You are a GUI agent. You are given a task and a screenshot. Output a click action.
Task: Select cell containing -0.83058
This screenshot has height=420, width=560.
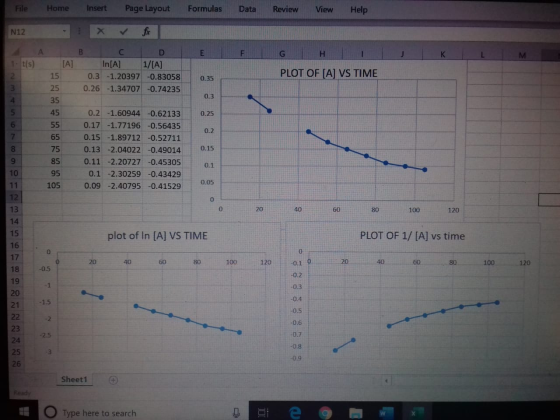click(x=162, y=77)
